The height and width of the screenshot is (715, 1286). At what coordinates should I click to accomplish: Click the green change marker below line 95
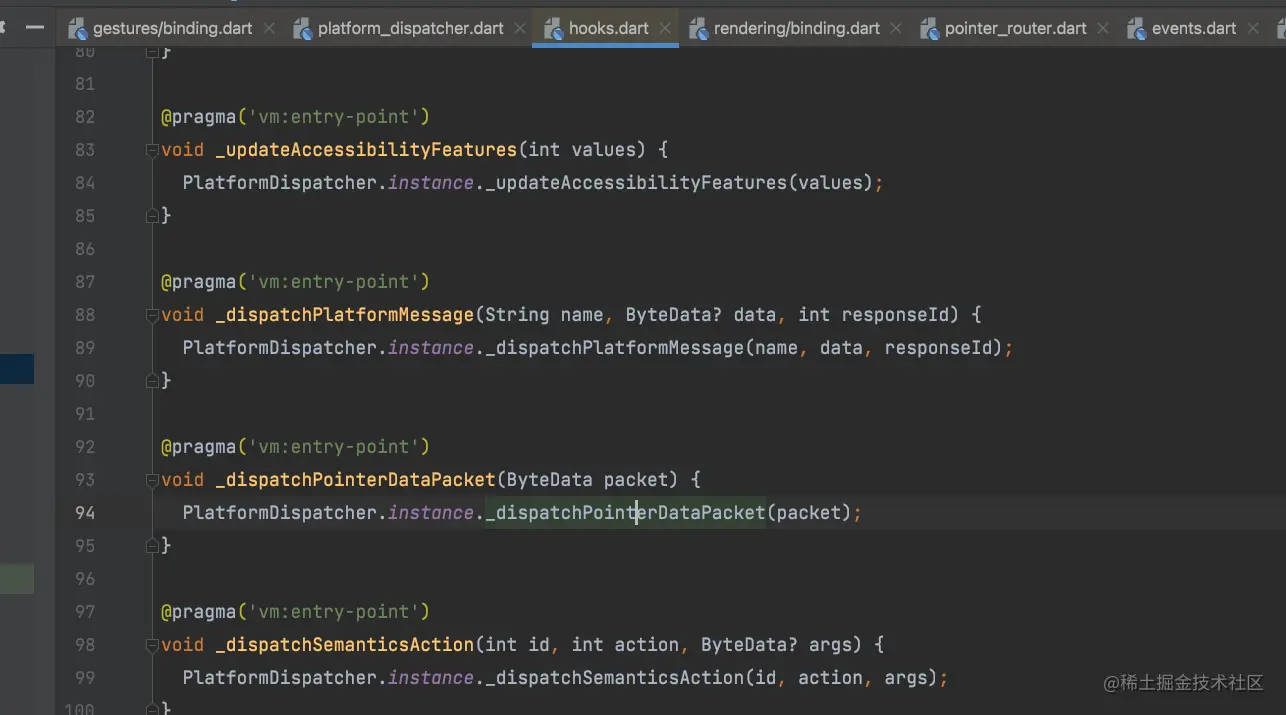coord(17,578)
